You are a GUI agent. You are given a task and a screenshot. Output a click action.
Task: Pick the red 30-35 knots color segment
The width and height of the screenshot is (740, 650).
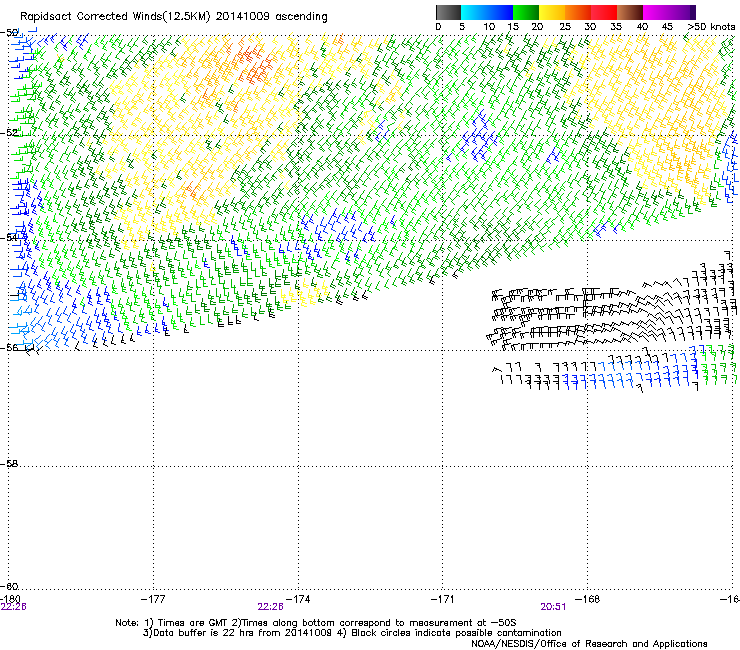coord(604,12)
